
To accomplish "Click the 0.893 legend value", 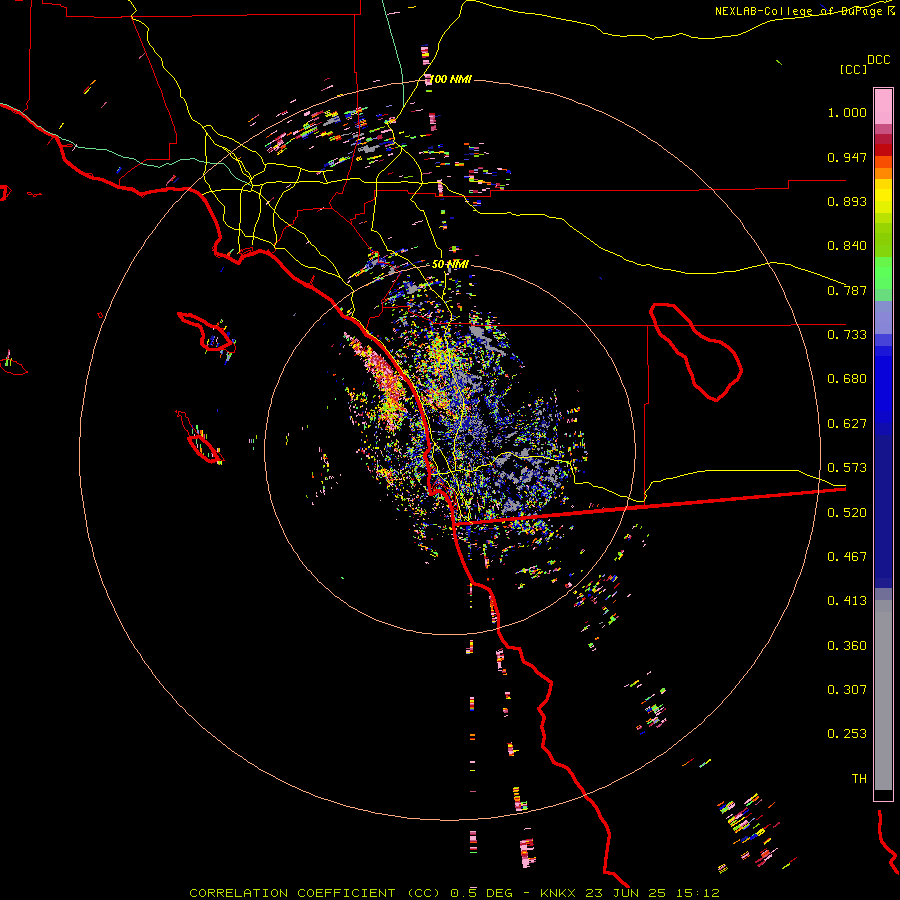I will click(847, 201).
